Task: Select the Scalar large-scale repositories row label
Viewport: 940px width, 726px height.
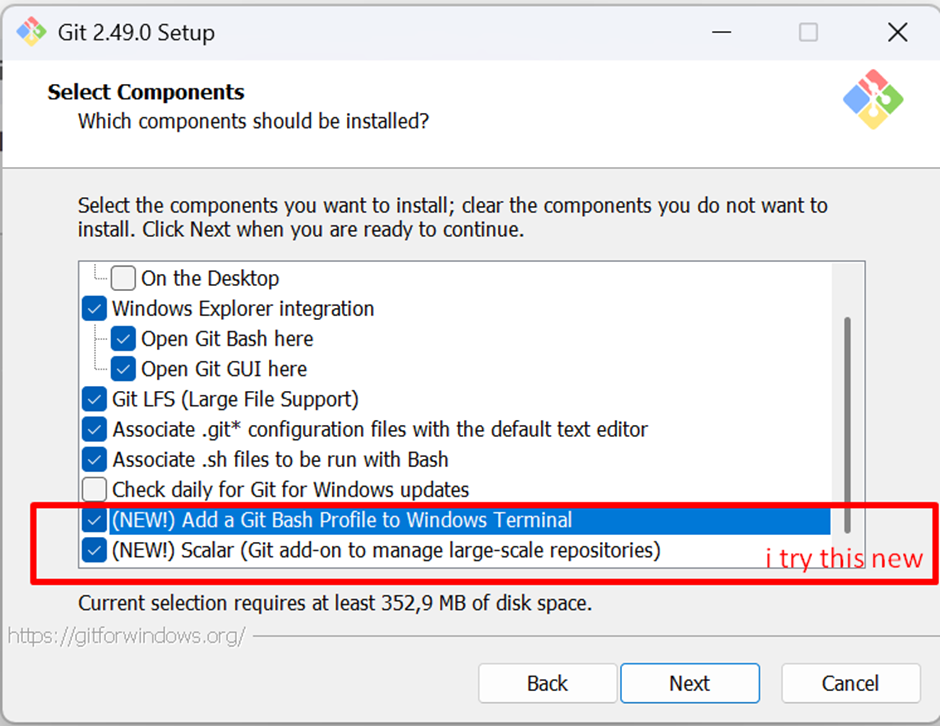Action: (x=386, y=550)
